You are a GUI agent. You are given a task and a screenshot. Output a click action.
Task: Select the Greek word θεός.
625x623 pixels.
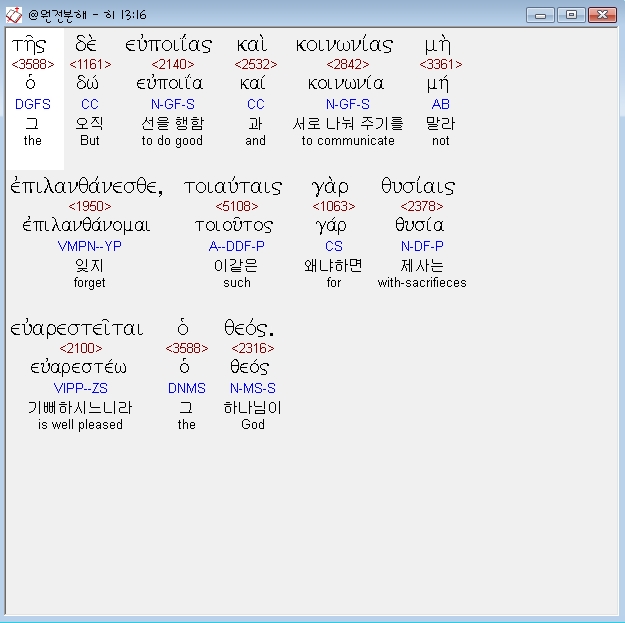point(249,328)
